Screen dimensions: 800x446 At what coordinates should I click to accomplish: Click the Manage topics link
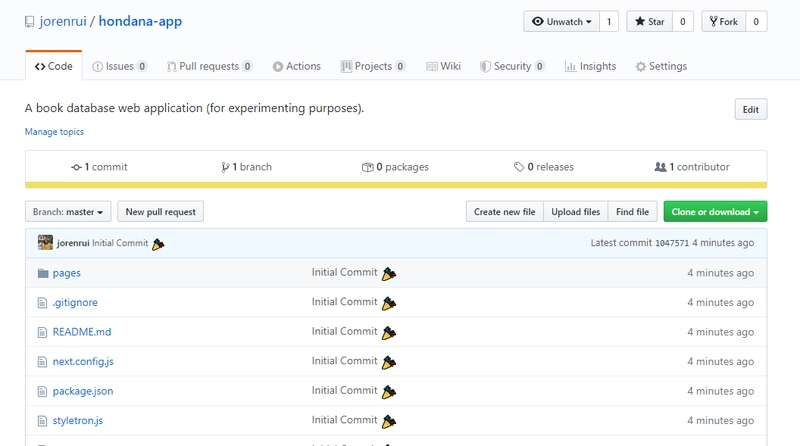tap(54, 132)
